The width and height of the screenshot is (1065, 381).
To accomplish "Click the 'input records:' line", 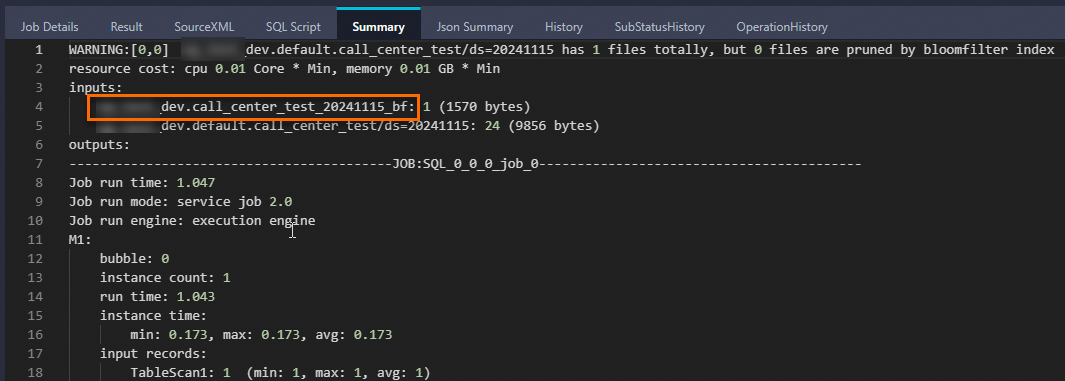I will (x=154, y=354).
